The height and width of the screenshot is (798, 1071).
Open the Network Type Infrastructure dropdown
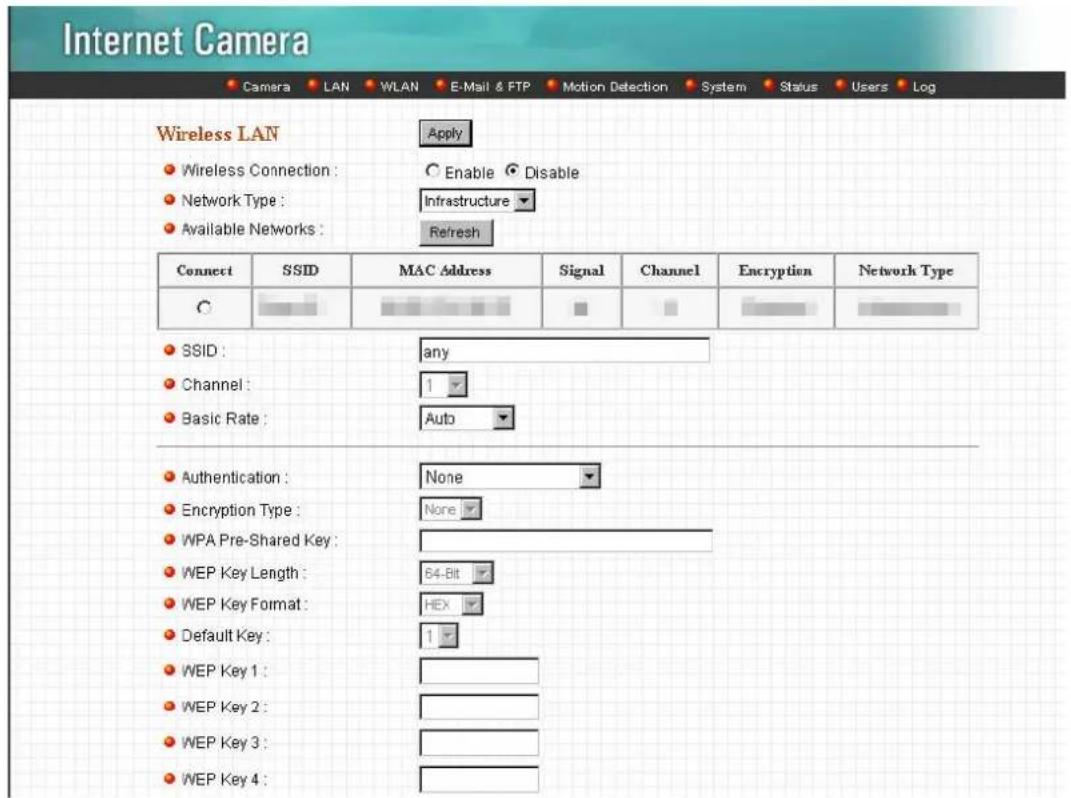477,201
